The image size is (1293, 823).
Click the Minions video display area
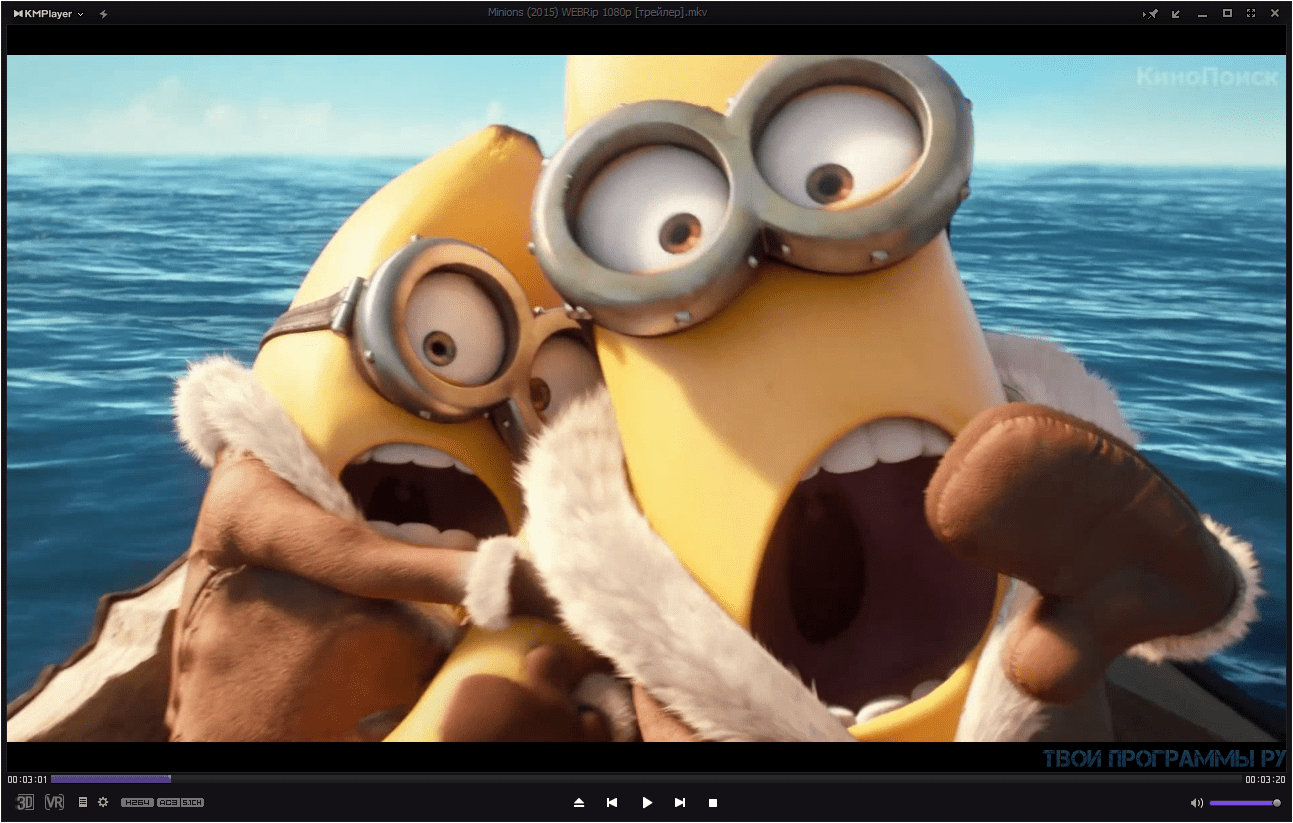click(646, 398)
